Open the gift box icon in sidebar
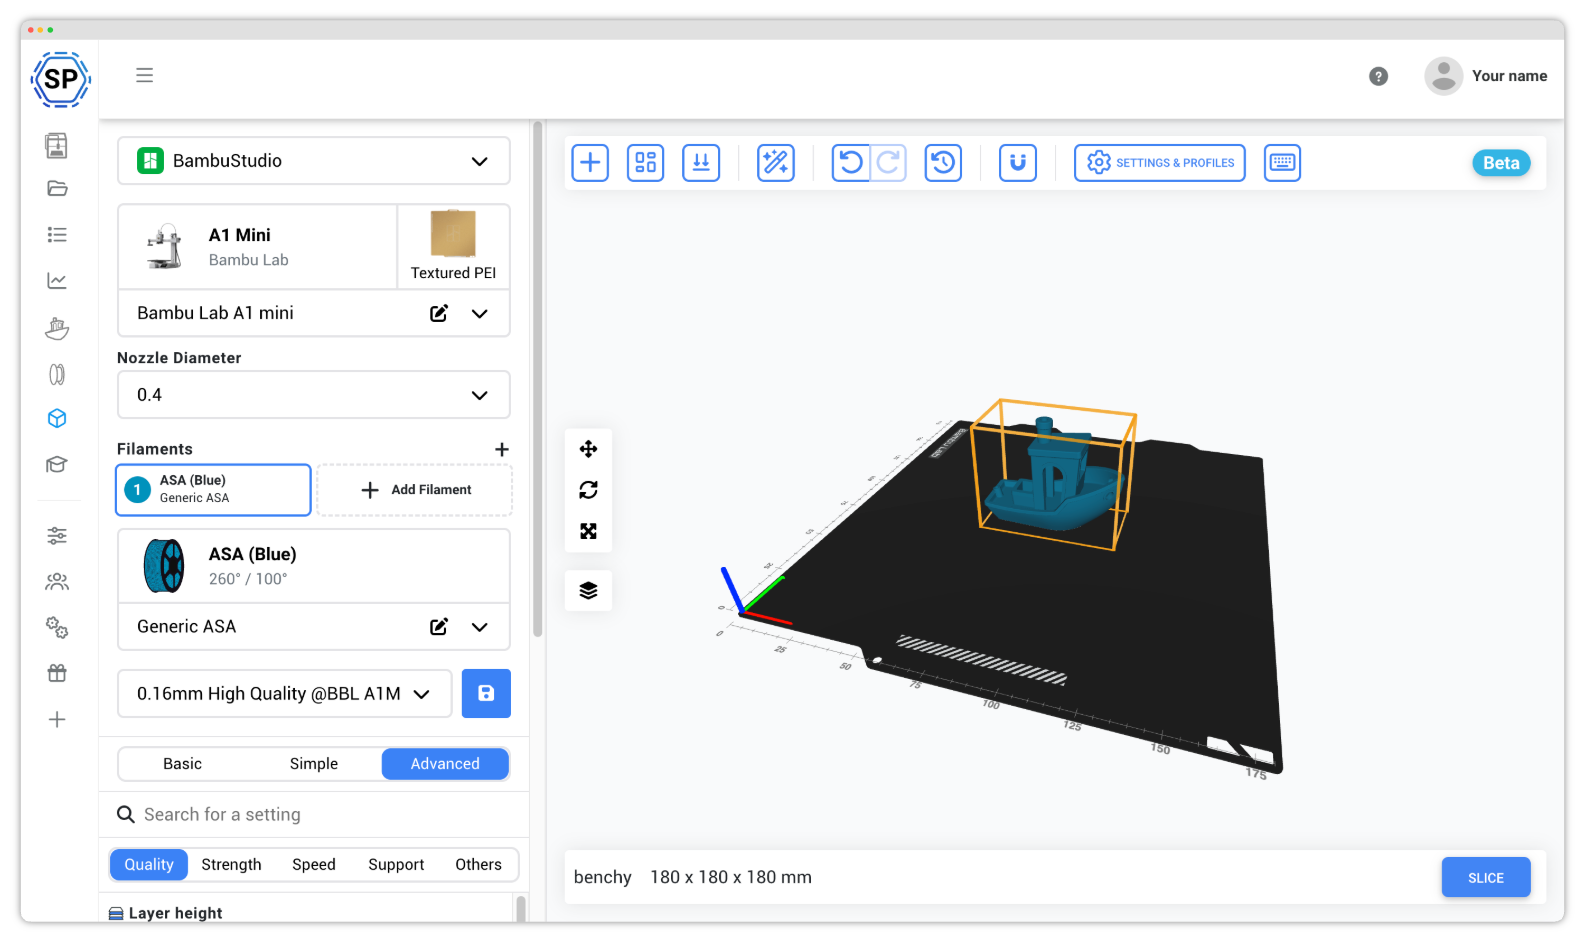This screenshot has height=942, width=1585. pyautogui.click(x=57, y=673)
